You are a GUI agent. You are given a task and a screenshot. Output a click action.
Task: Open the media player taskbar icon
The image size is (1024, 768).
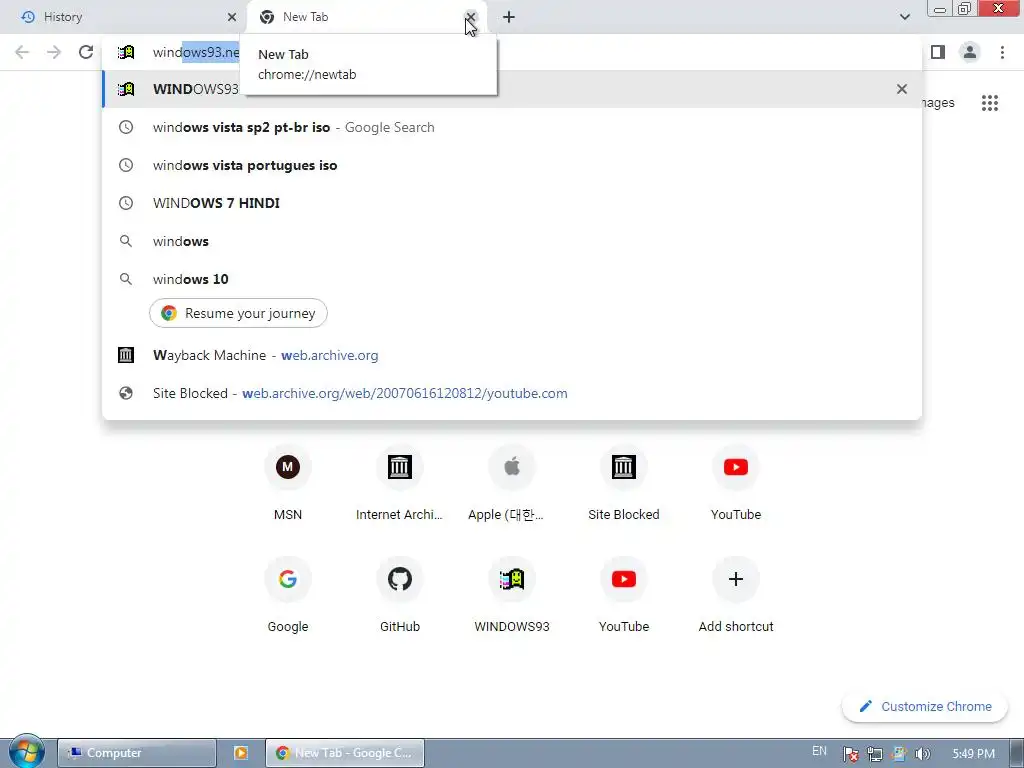coord(240,753)
